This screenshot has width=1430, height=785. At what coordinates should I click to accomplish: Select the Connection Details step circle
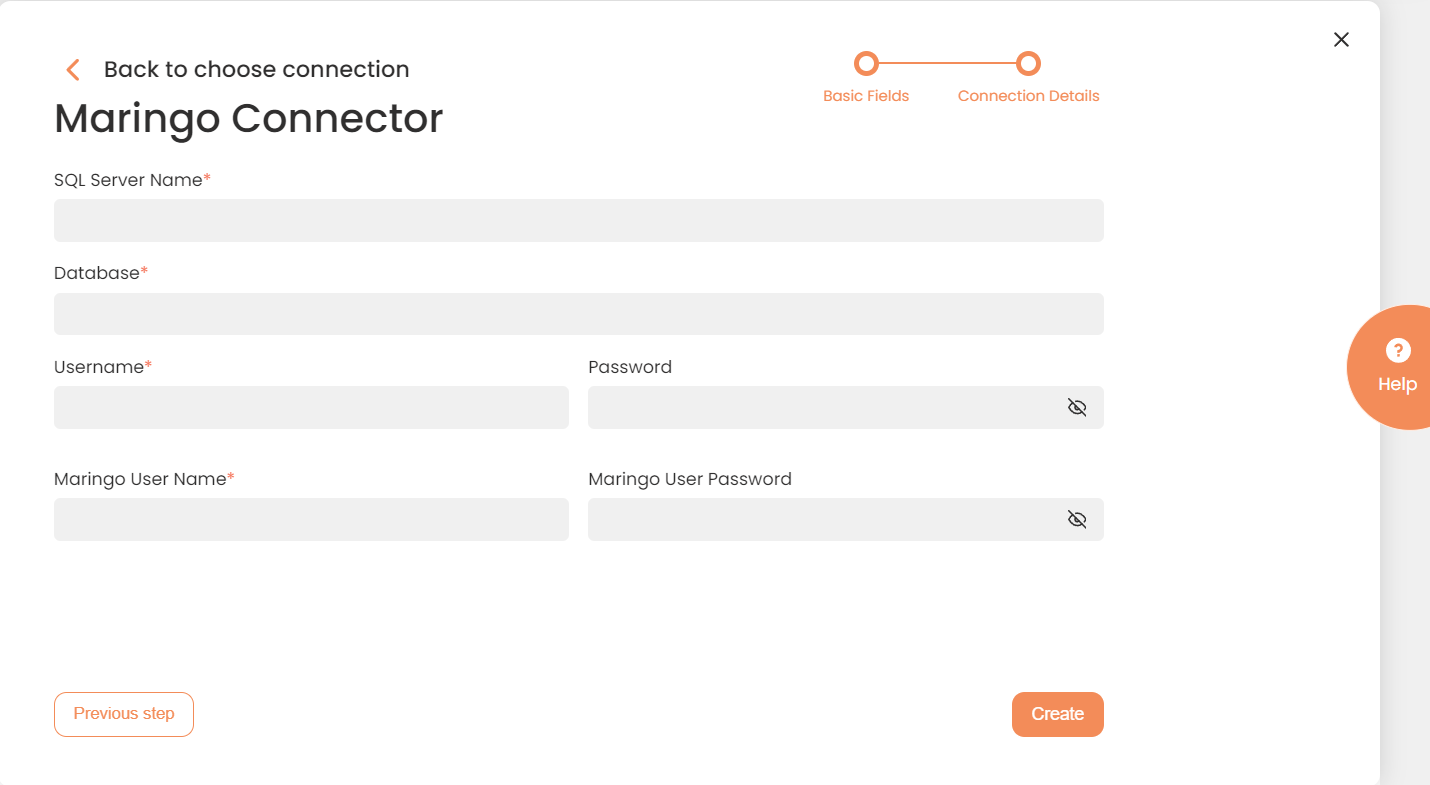pyautogui.click(x=1028, y=64)
